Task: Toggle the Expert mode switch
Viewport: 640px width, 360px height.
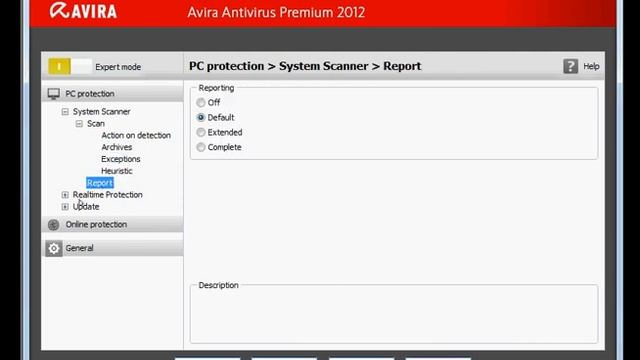Action: 70,66
